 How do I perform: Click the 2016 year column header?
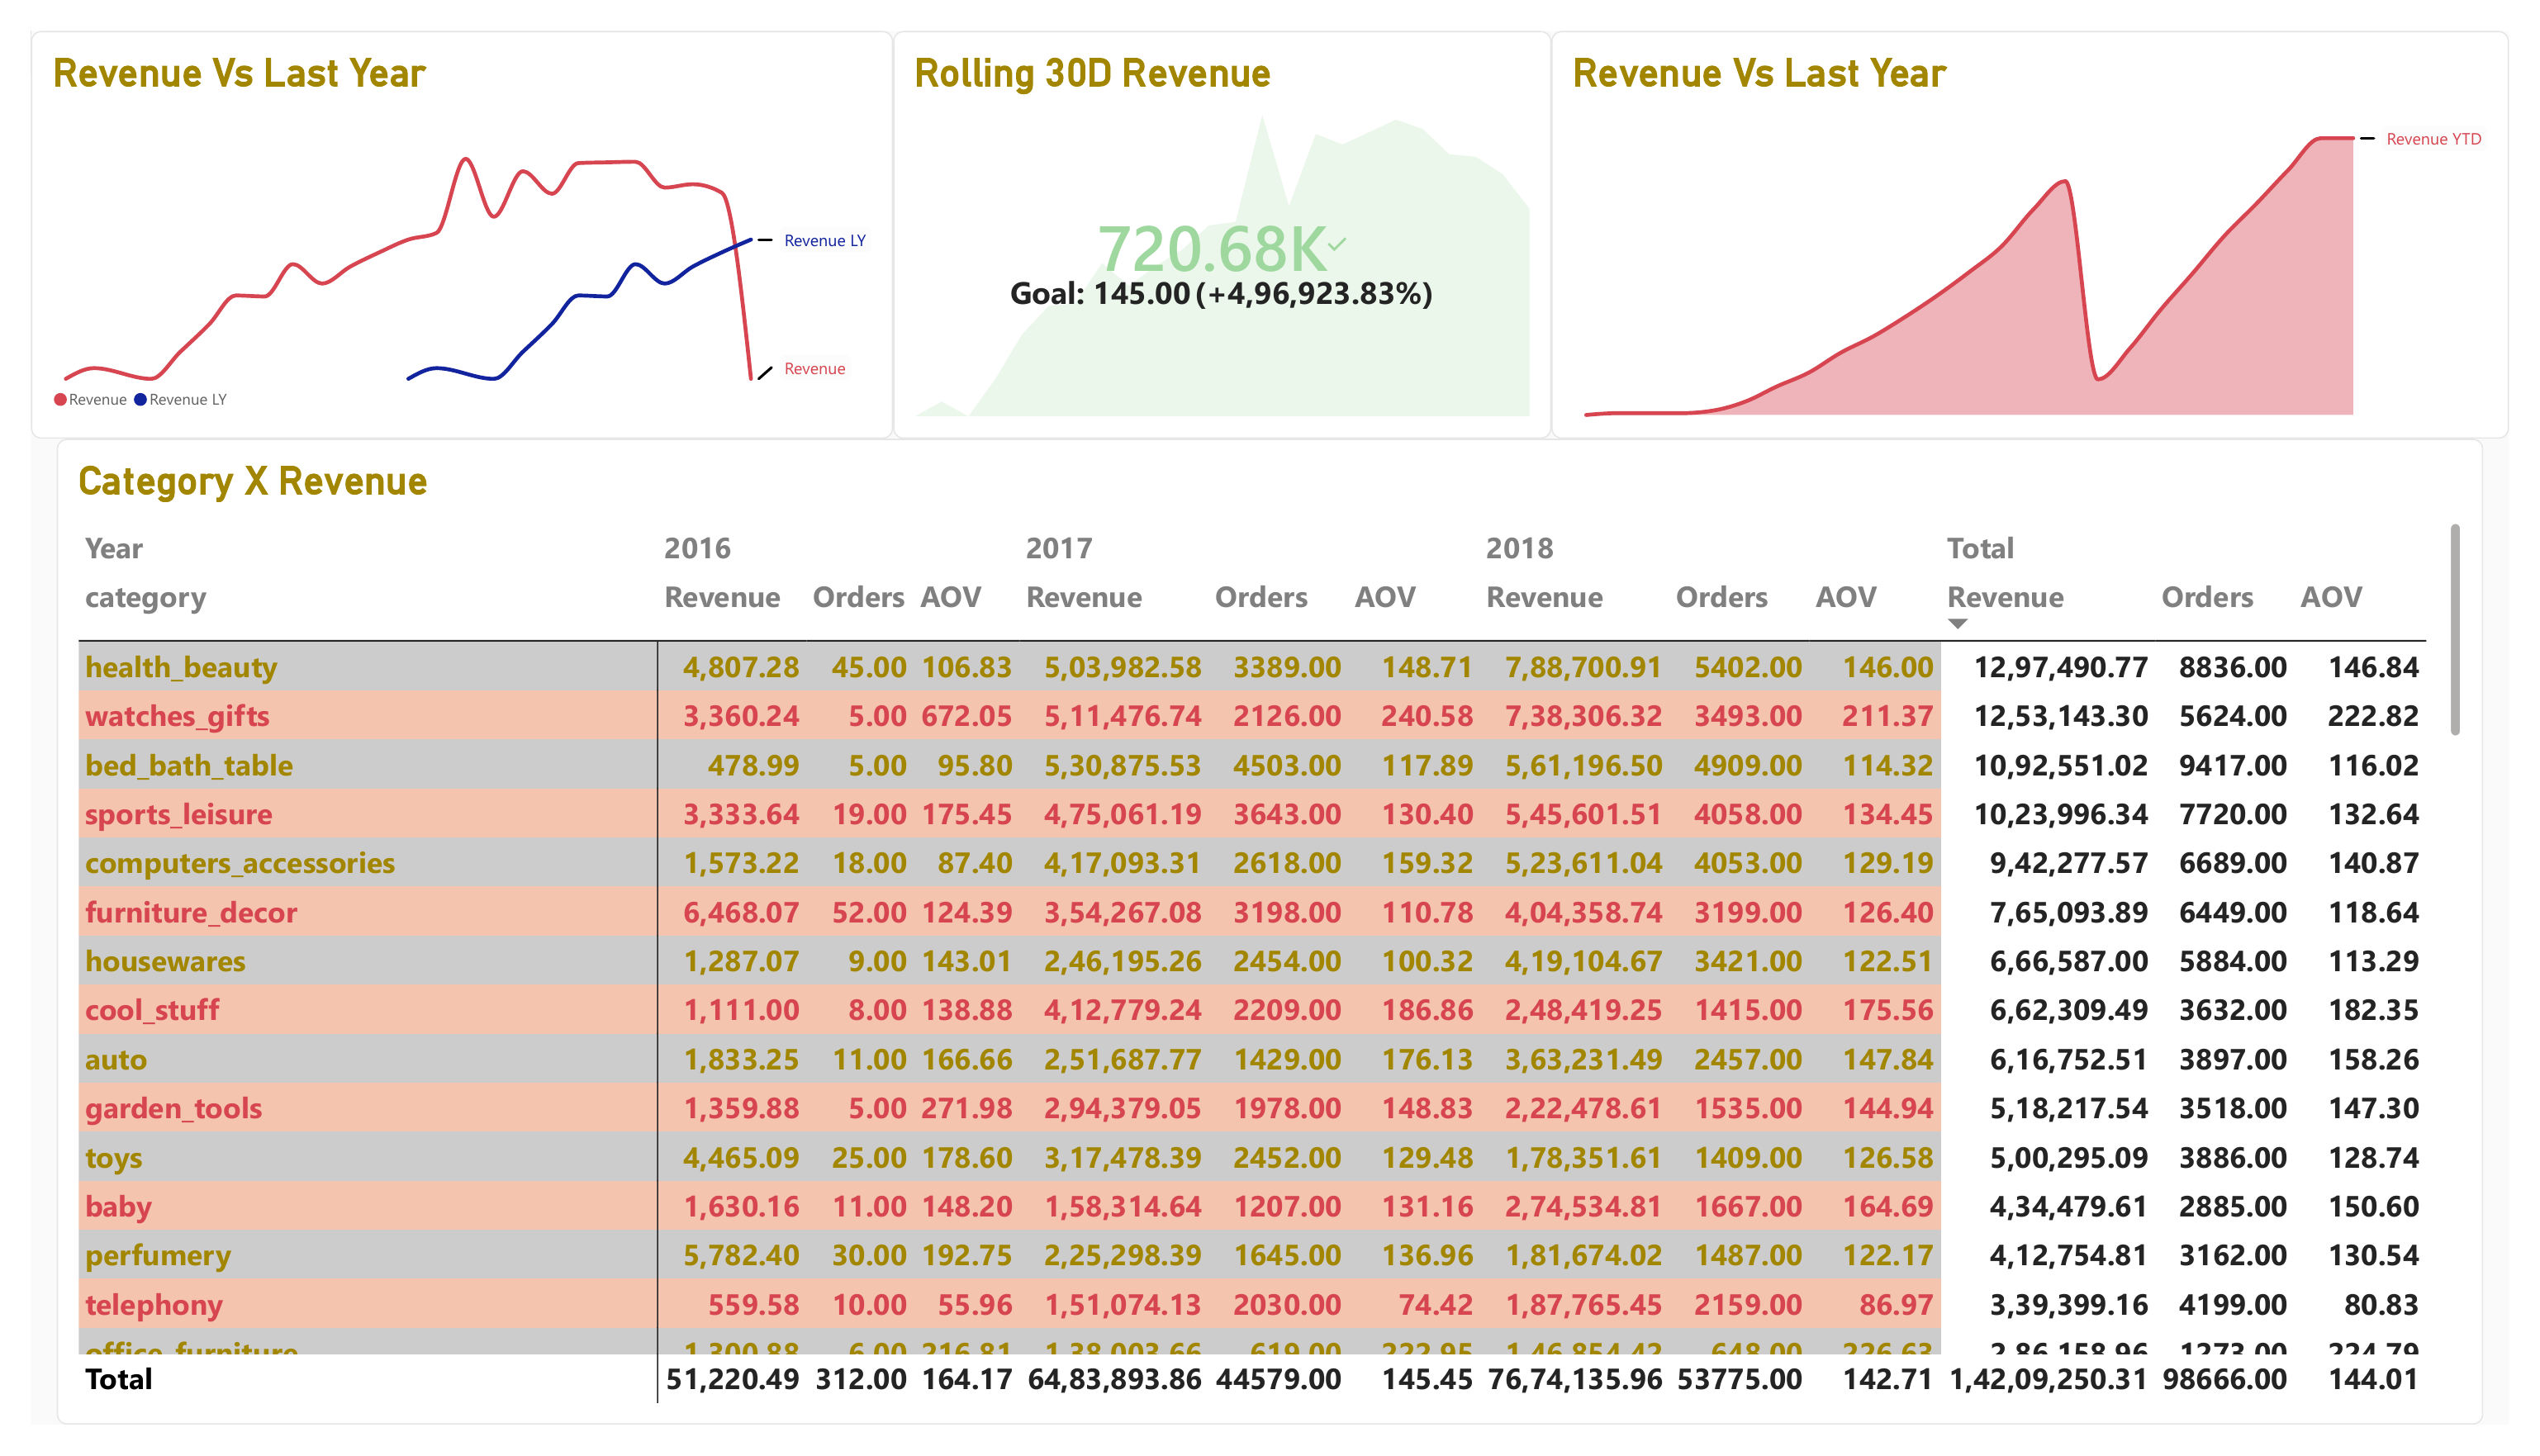tap(697, 548)
